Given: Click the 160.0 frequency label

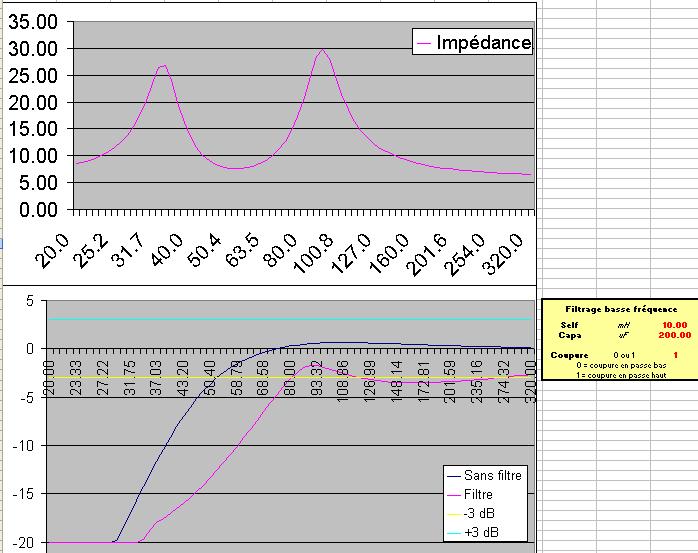Looking at the screenshot, I should pos(390,253).
